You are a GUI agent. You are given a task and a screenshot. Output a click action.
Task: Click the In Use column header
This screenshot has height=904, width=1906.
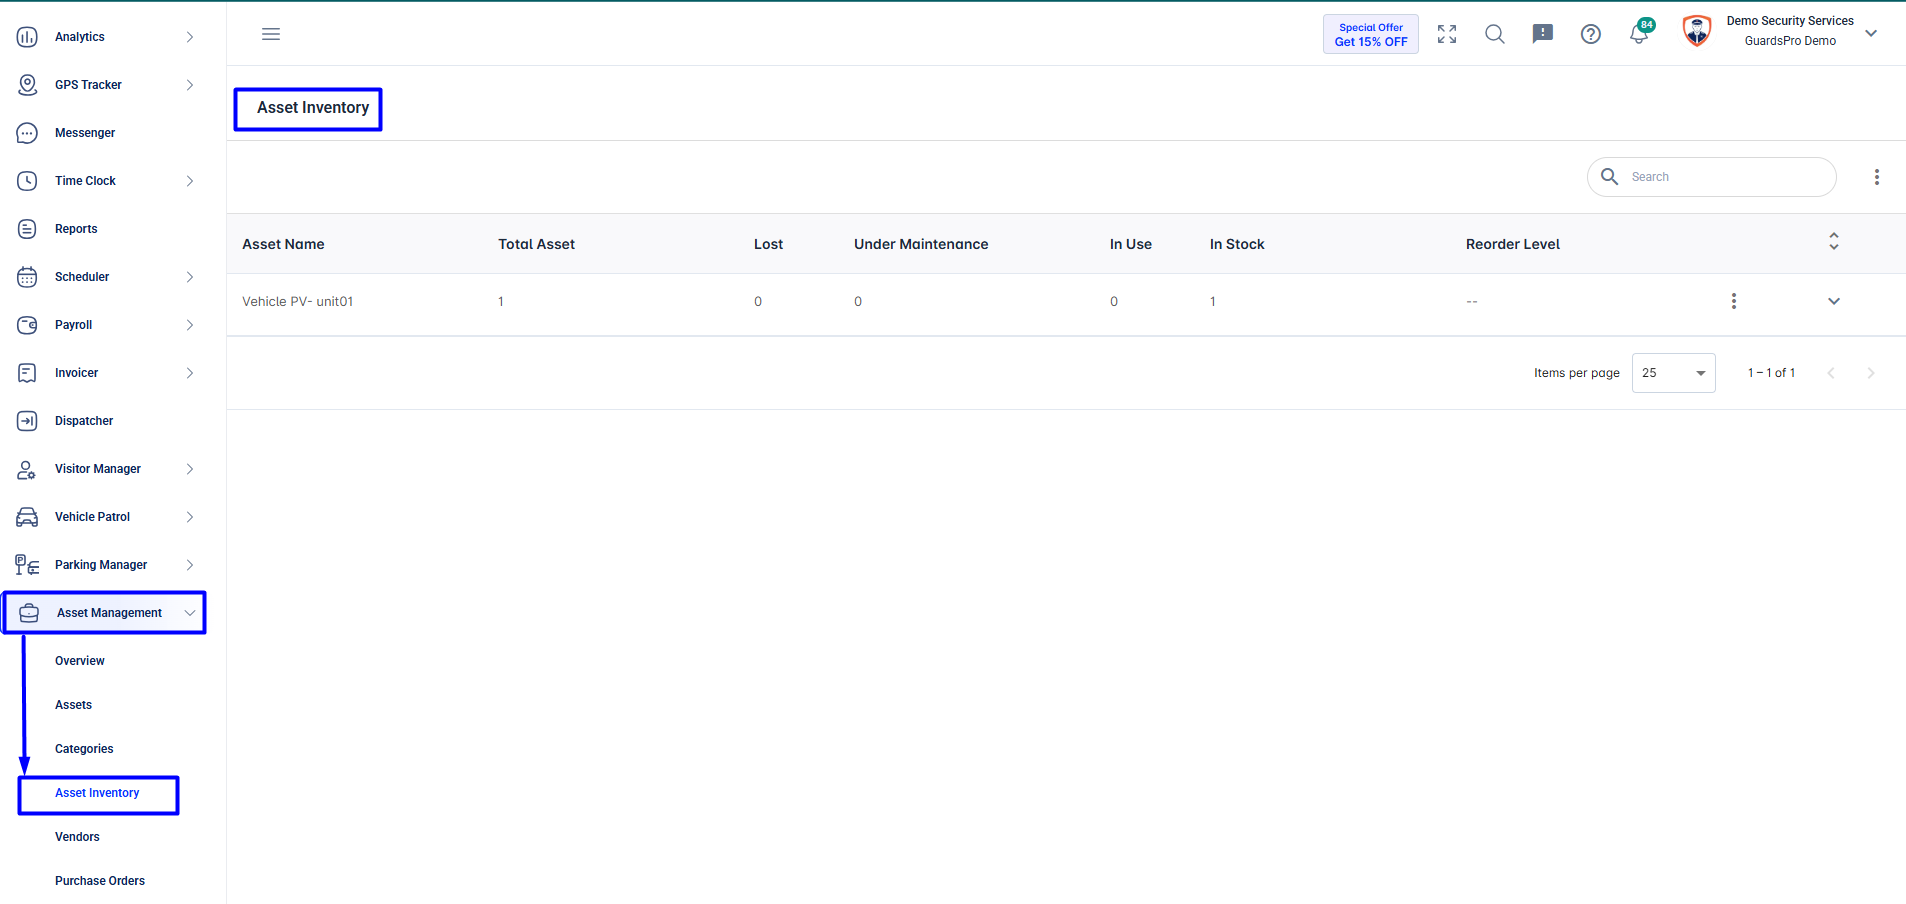[x=1131, y=244]
